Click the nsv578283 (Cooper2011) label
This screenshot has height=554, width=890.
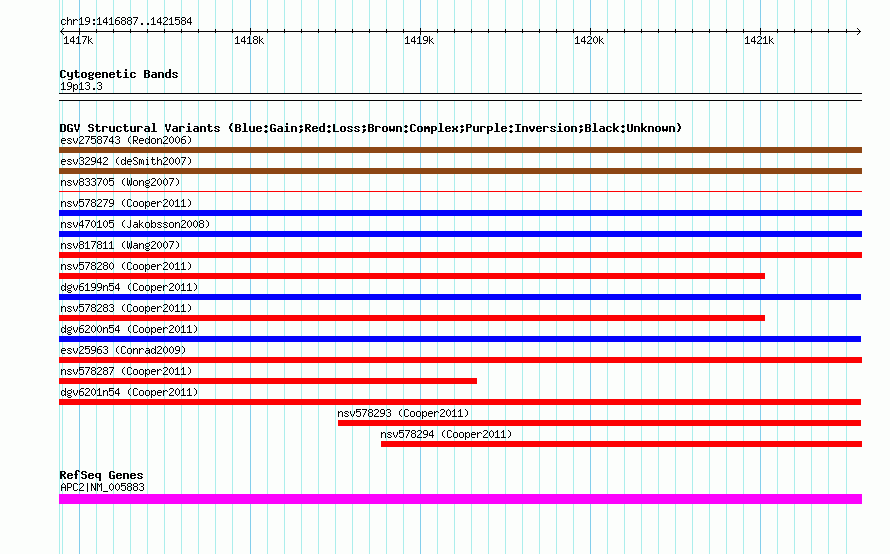click(126, 308)
